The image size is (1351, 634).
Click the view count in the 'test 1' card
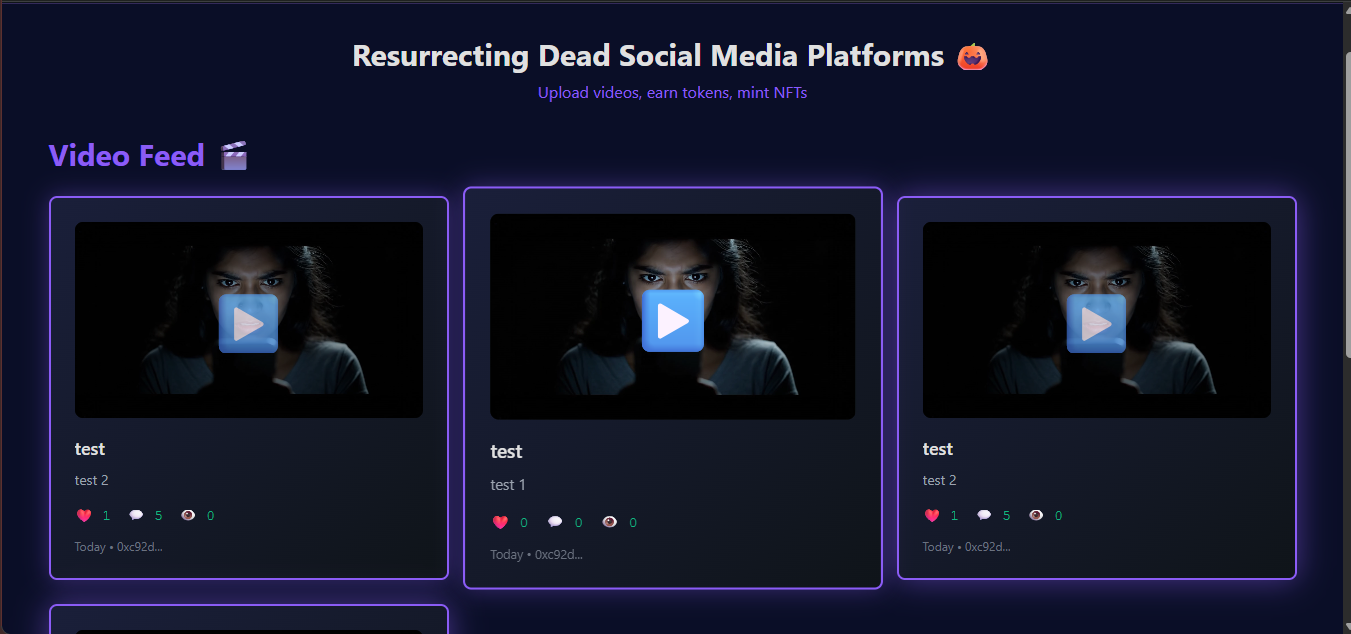click(x=632, y=522)
